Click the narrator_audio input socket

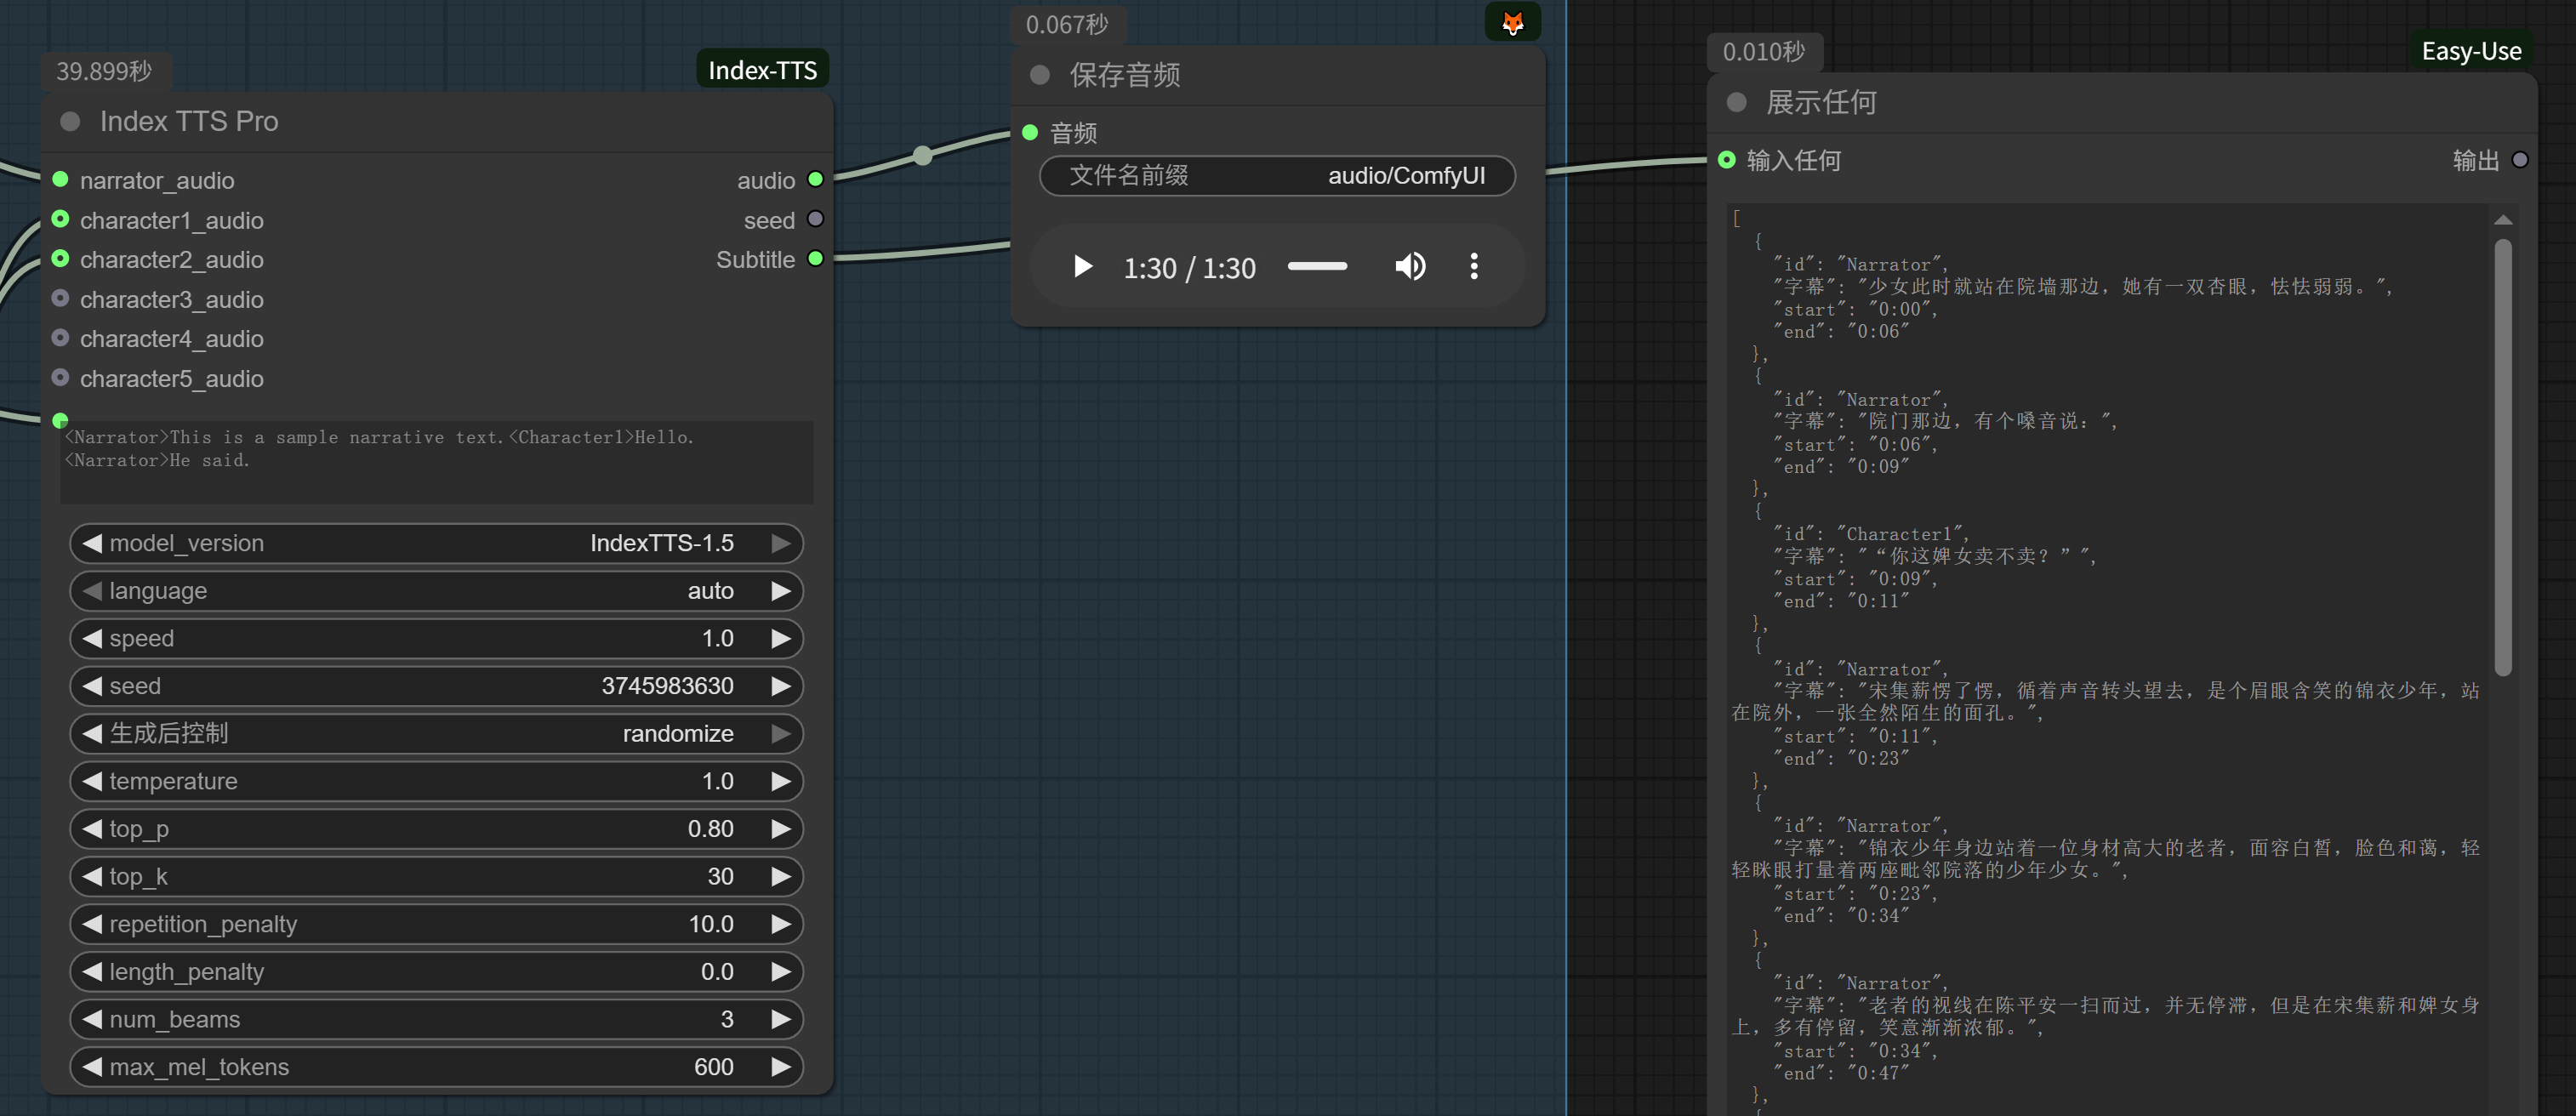pos(60,180)
